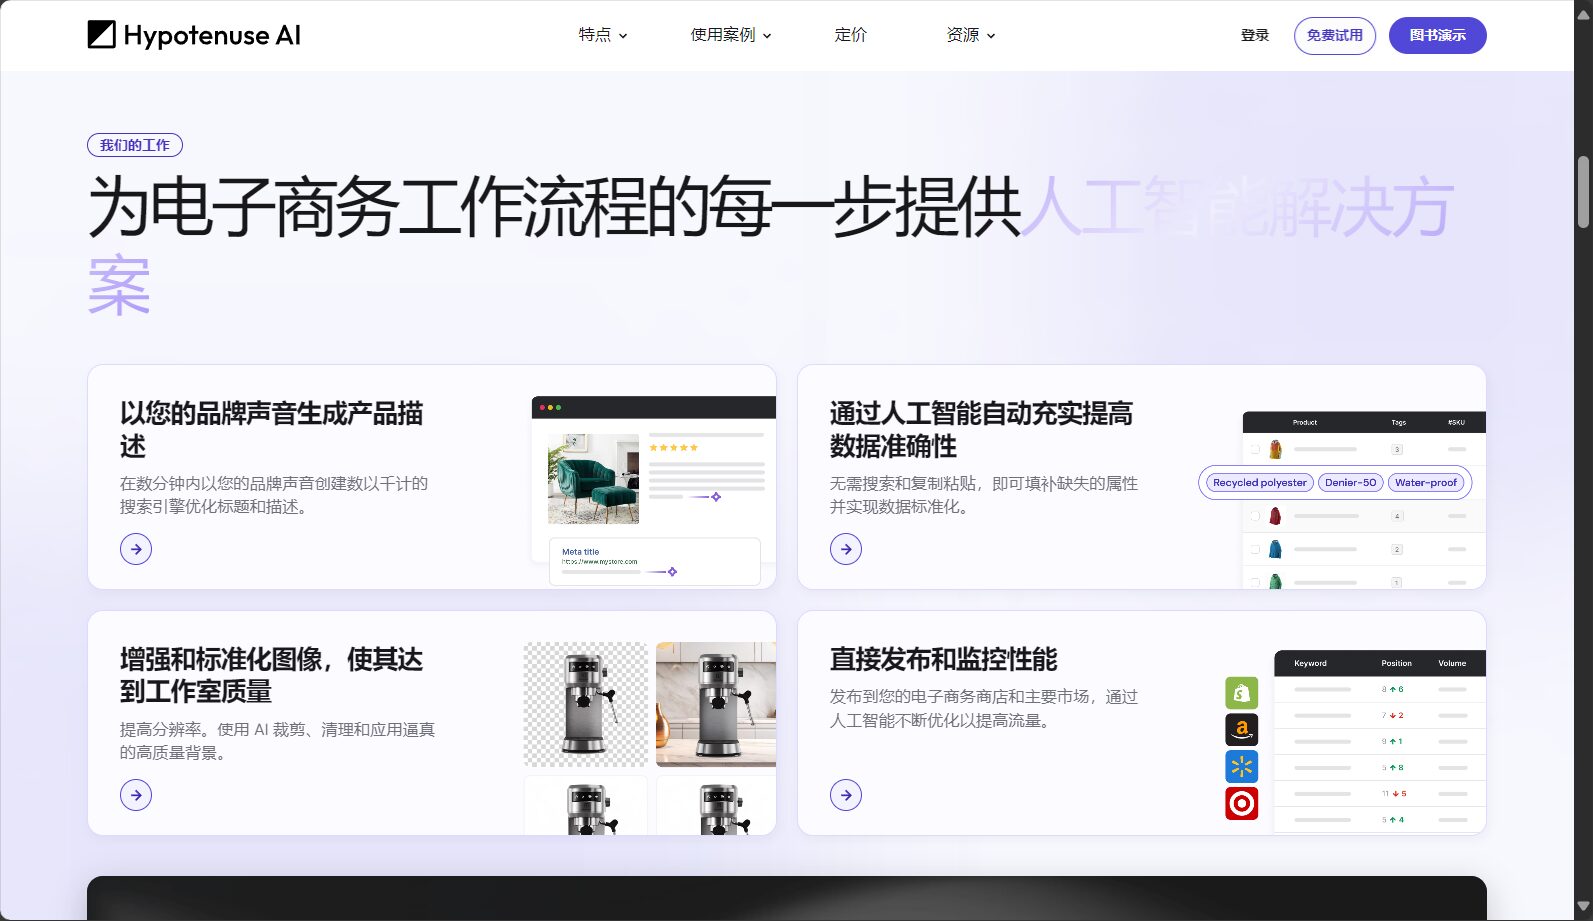Viewport: 1593px width, 921px height.
Task: Click the sparkle icon in Meta title box
Action: (x=672, y=572)
